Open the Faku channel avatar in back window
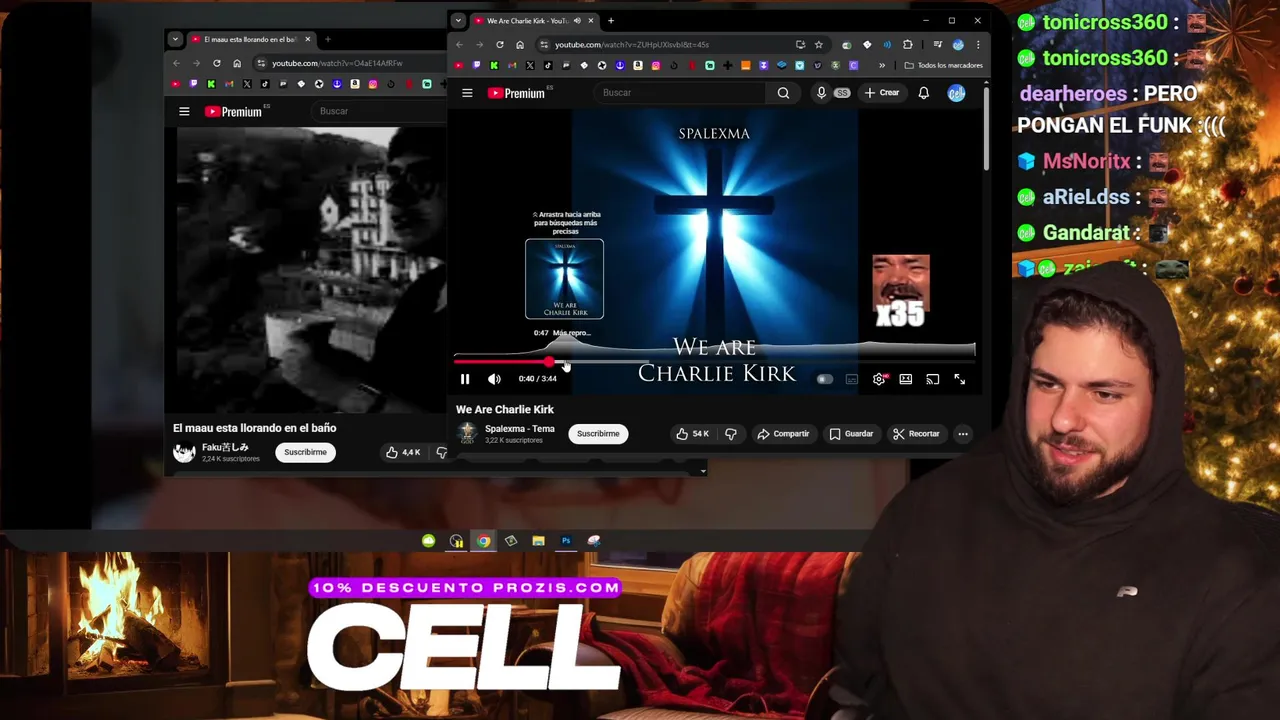This screenshot has width=1280, height=720. click(184, 452)
